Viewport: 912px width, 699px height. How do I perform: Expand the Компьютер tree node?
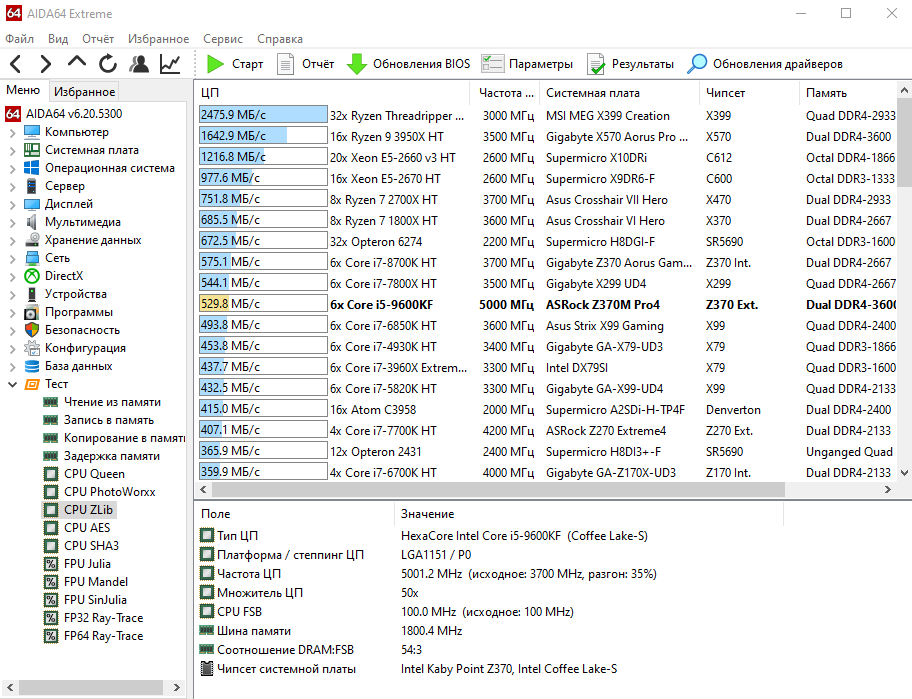tap(12, 132)
